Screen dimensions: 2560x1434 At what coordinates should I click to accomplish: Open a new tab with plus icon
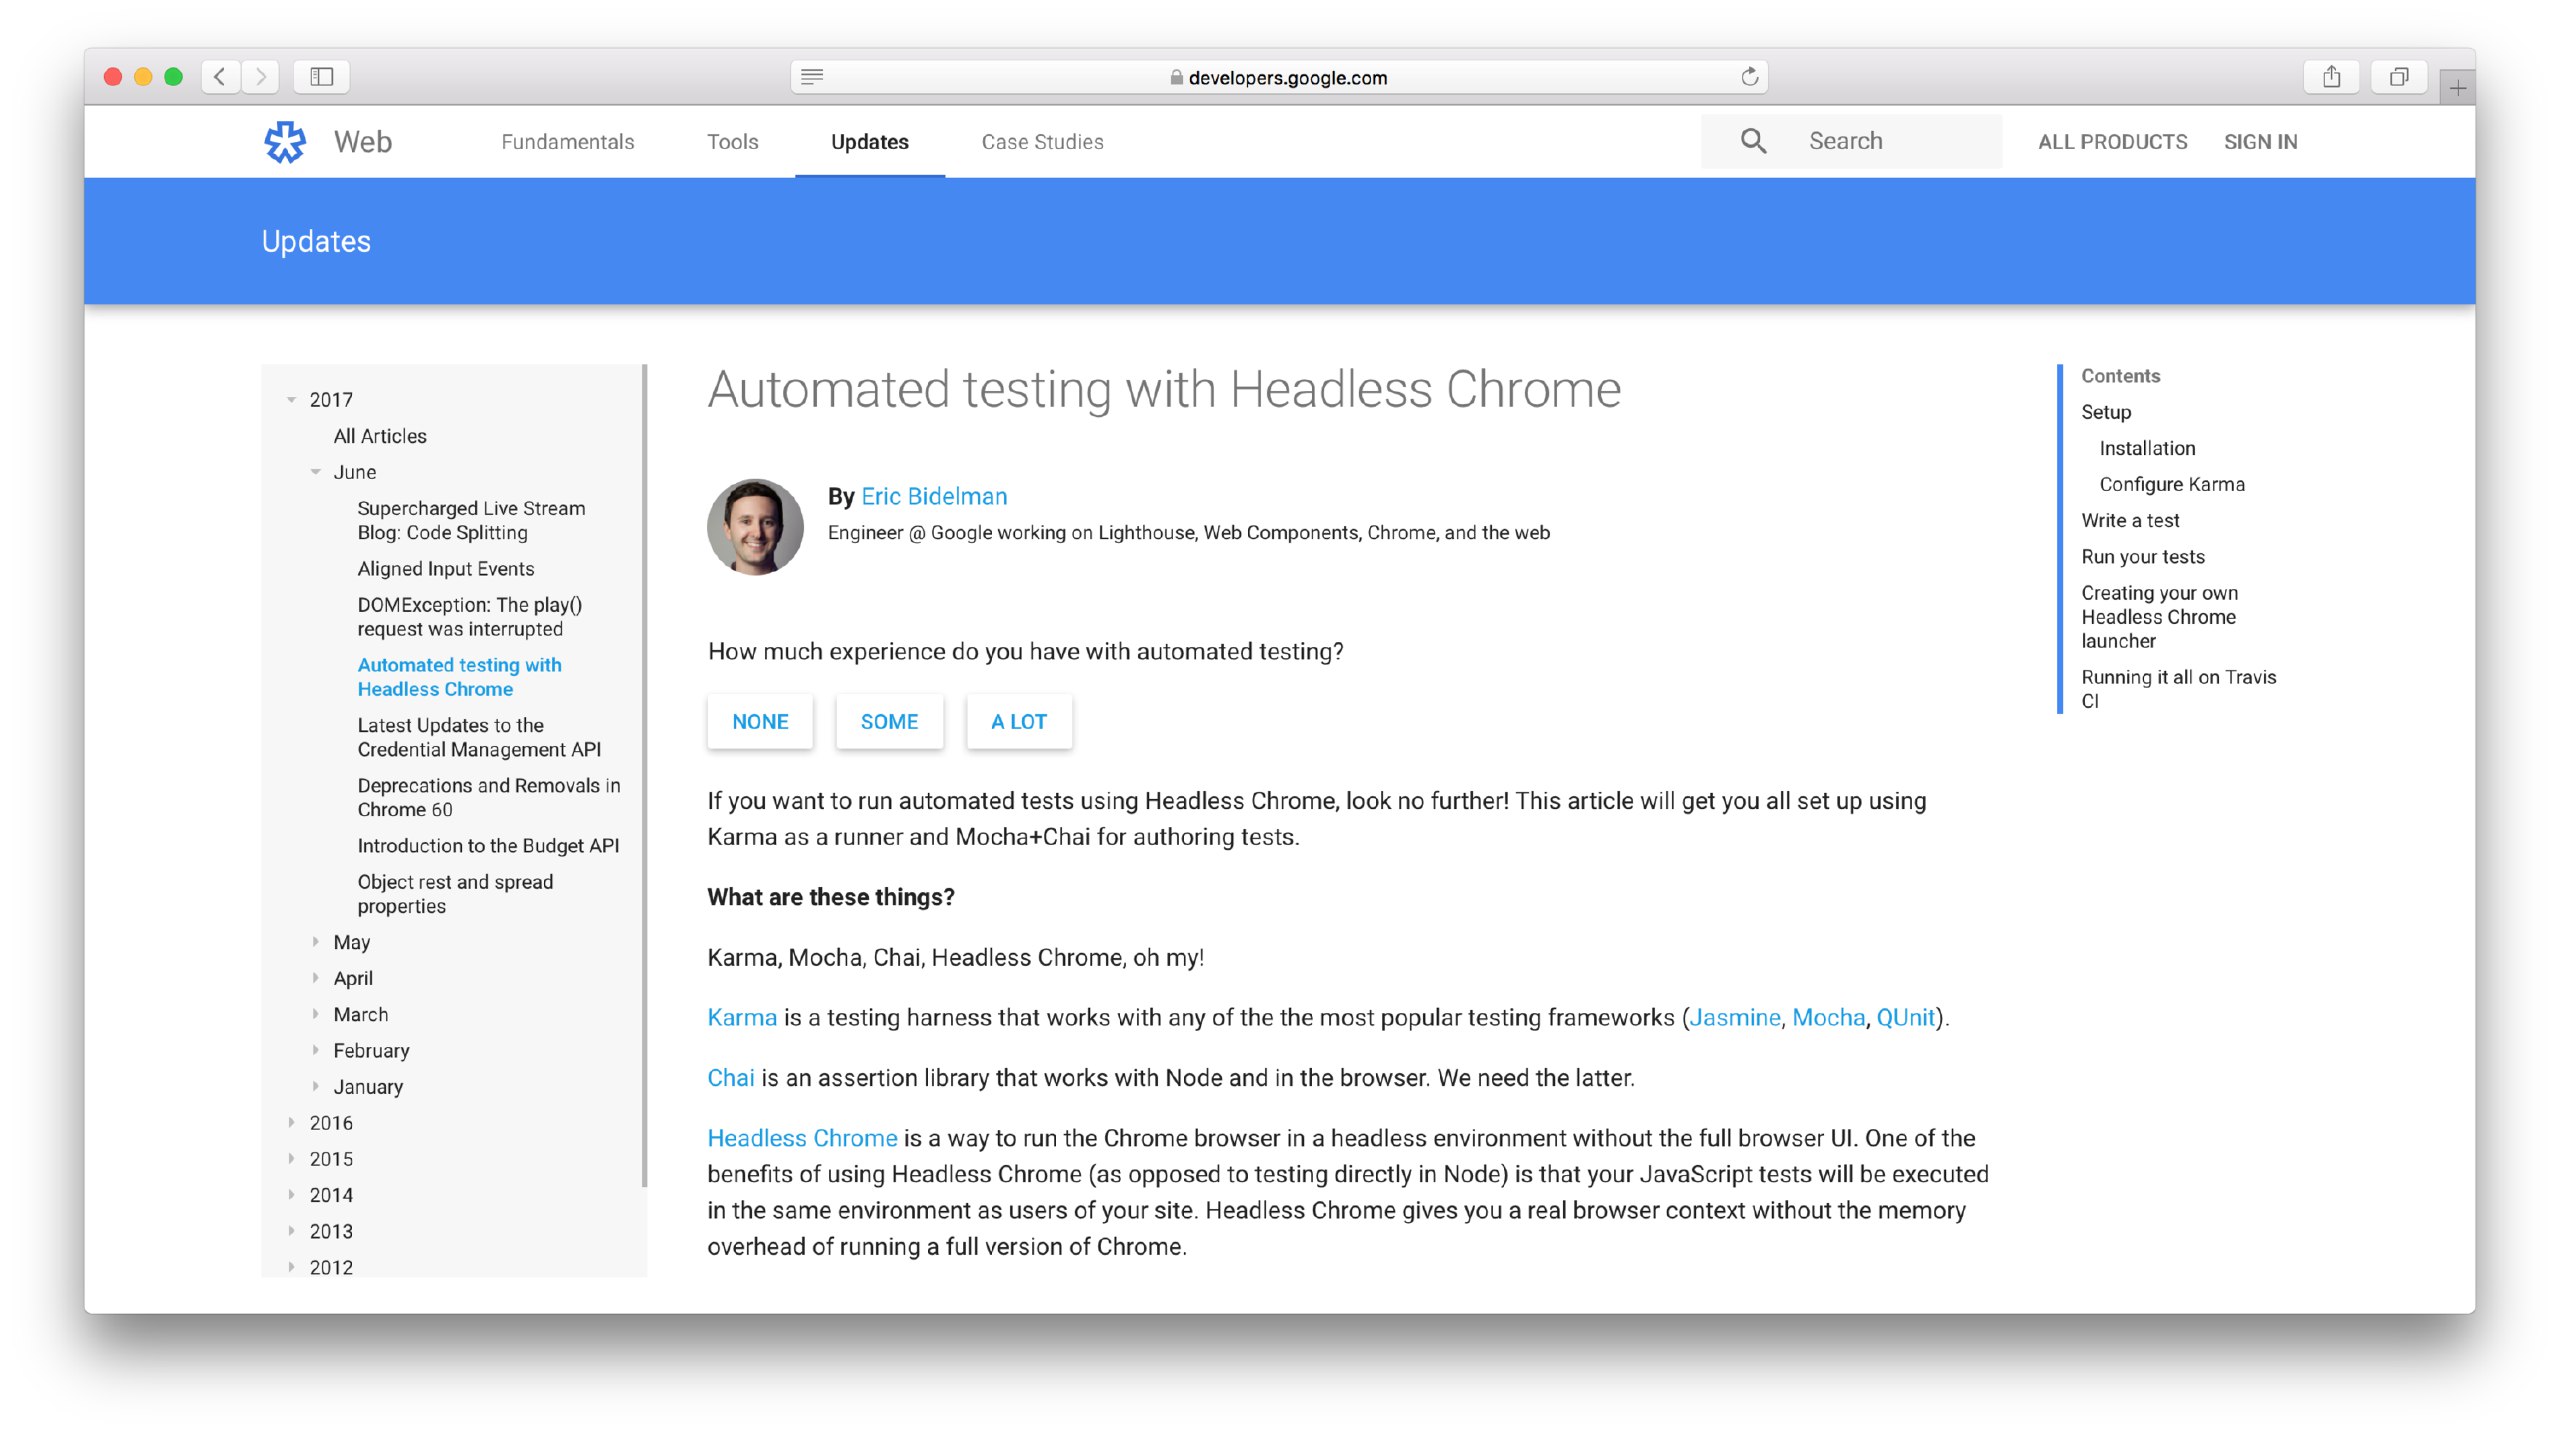tap(2457, 87)
